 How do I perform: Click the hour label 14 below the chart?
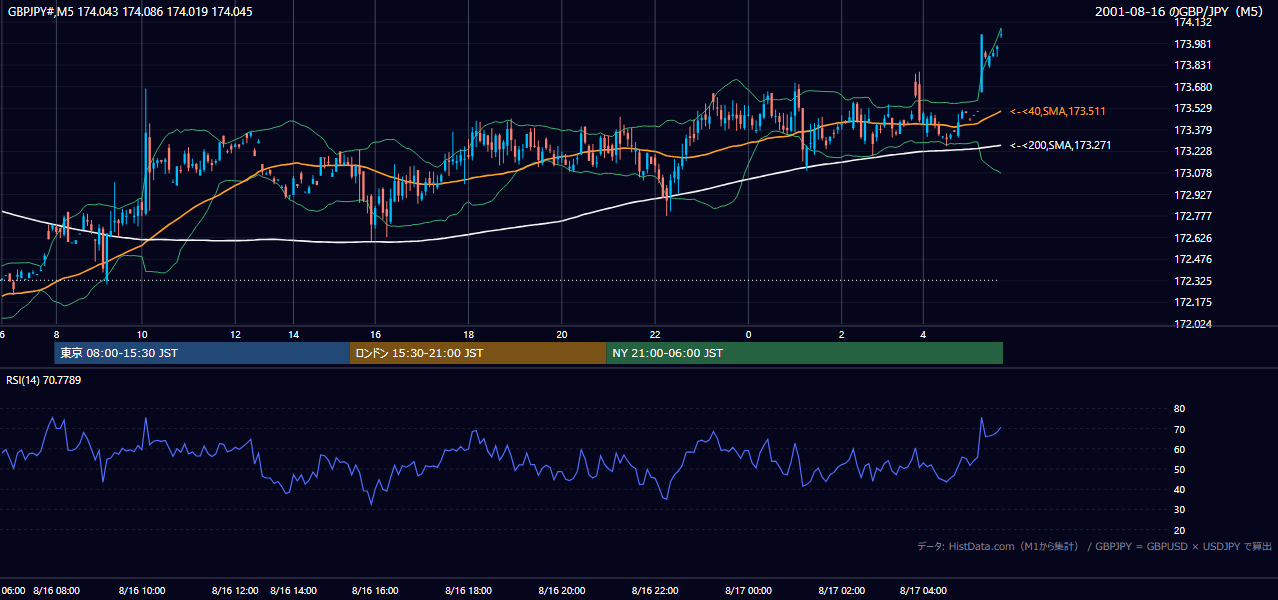pos(294,334)
